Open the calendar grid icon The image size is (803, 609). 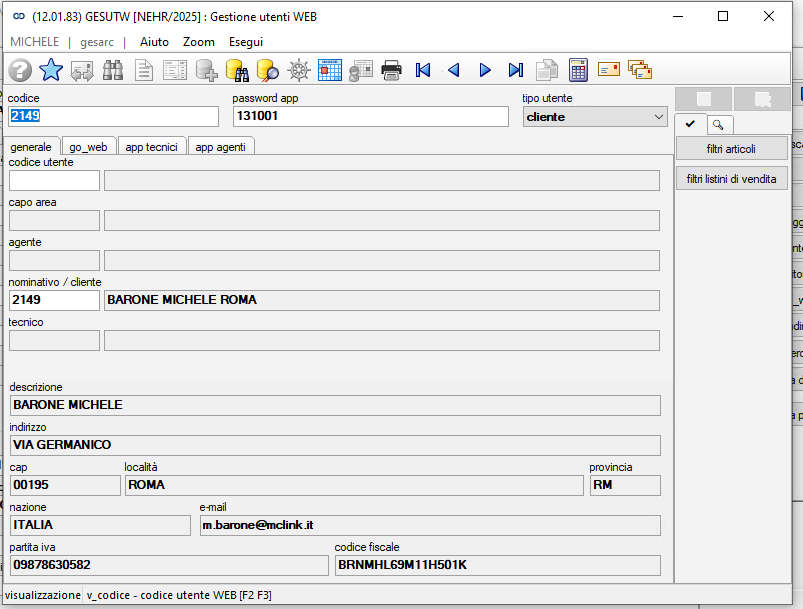coord(330,70)
